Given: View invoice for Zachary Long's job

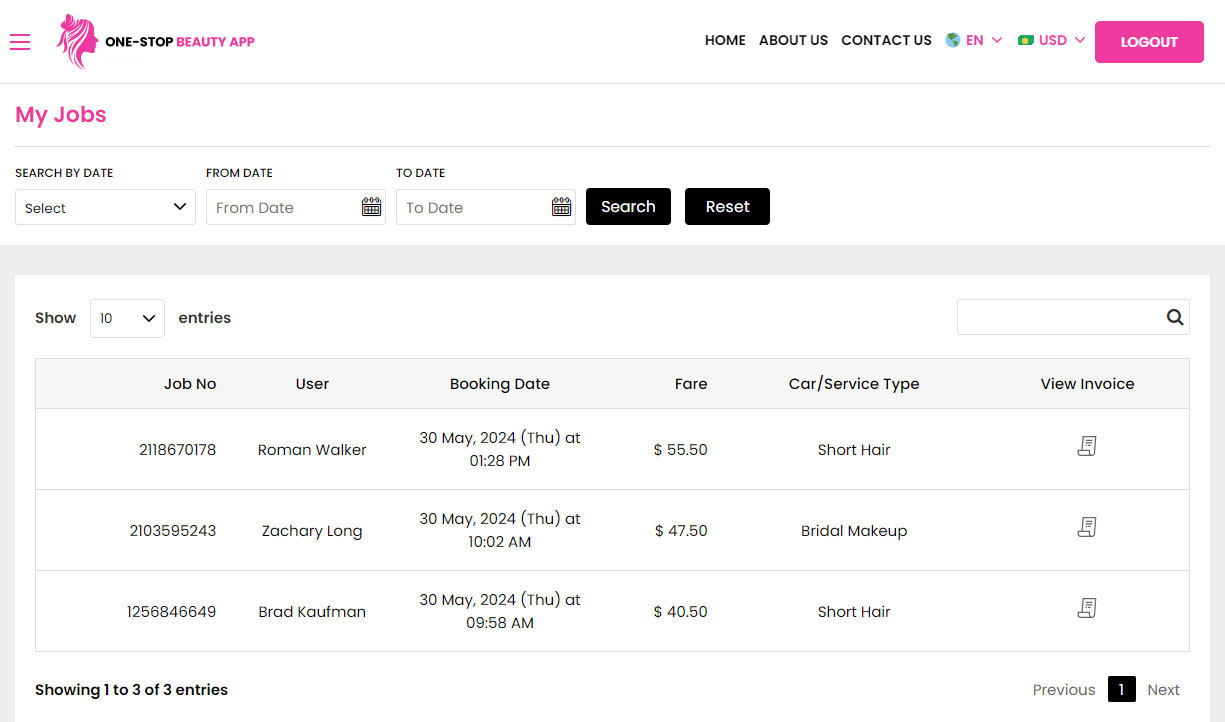Looking at the screenshot, I should (x=1087, y=527).
